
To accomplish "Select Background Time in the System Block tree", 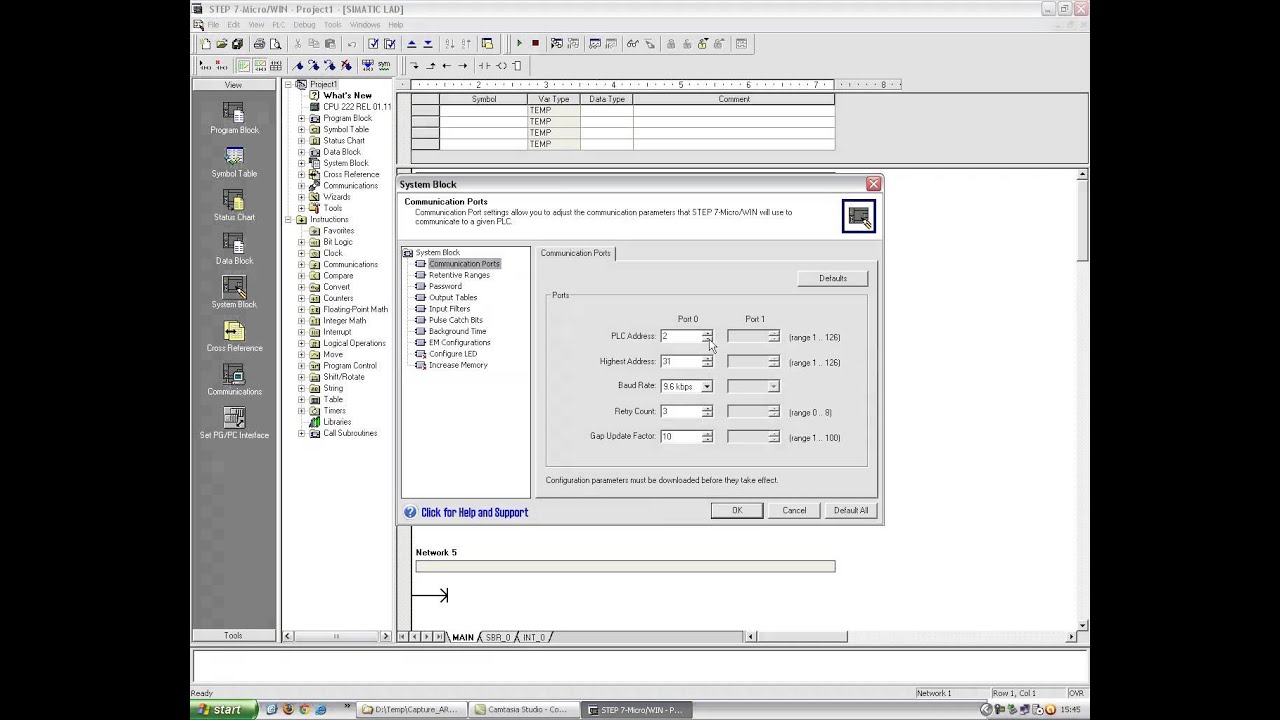I will point(457,331).
